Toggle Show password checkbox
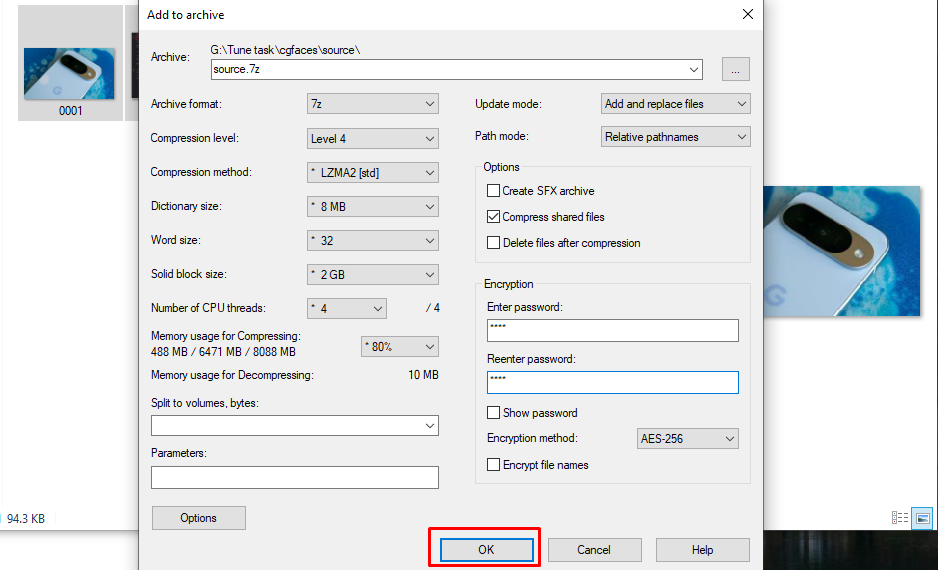This screenshot has height=570, width=938. [x=494, y=413]
